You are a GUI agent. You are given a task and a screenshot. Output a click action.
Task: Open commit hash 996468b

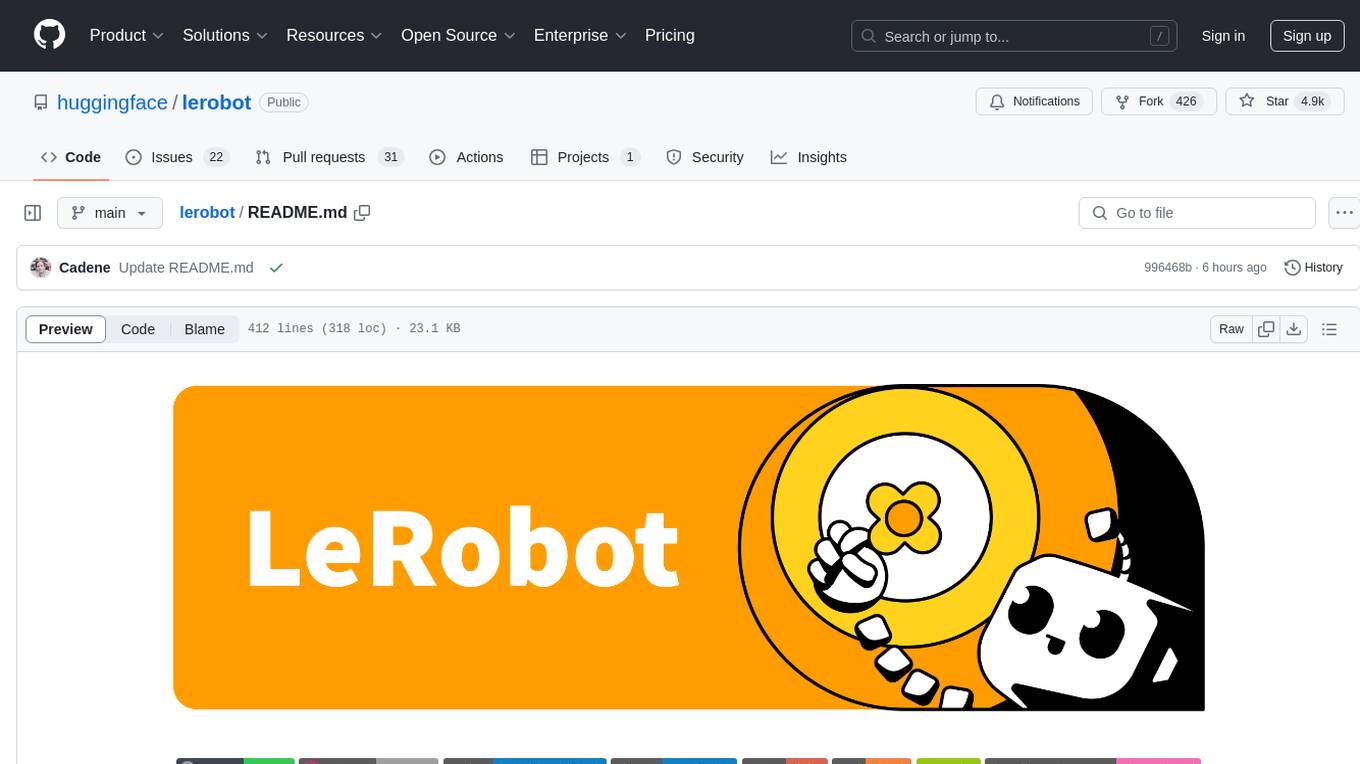click(x=1168, y=268)
